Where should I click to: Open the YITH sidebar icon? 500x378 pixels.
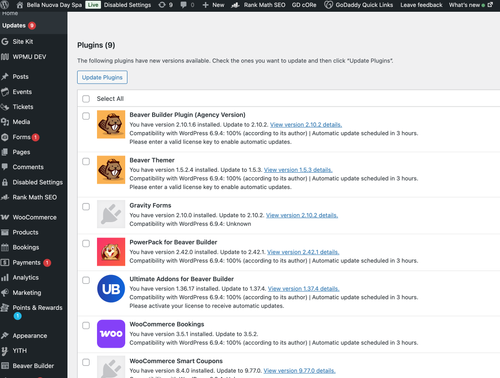(5, 351)
